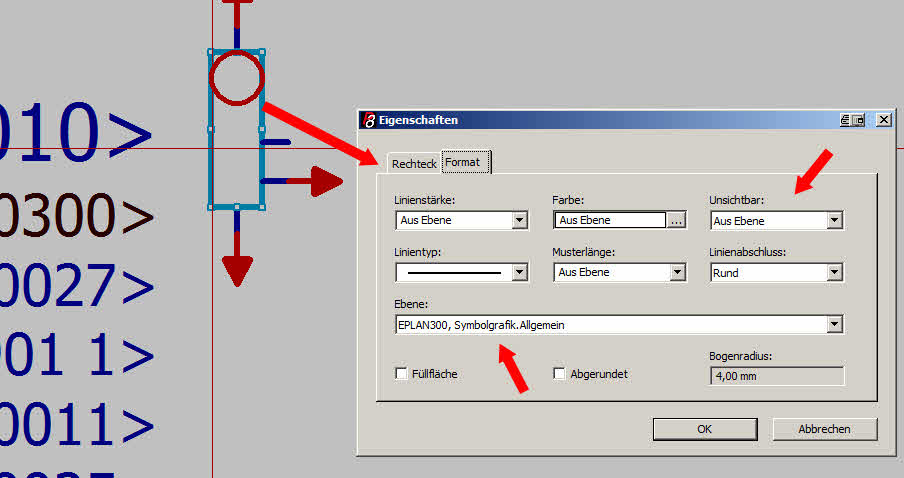Image resolution: width=904 pixels, height=478 pixels.
Task: Click the Eigenschaften title text
Action: tap(418, 120)
